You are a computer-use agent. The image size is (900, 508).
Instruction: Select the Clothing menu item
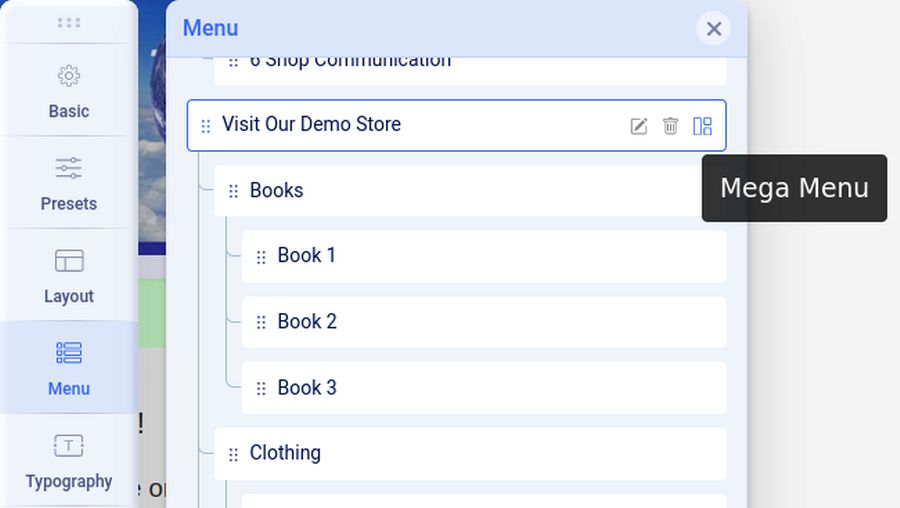point(285,453)
